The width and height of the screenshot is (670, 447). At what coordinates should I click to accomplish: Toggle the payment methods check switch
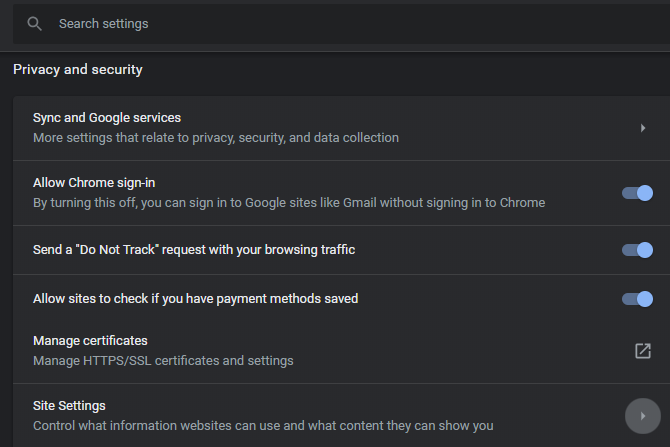637,298
